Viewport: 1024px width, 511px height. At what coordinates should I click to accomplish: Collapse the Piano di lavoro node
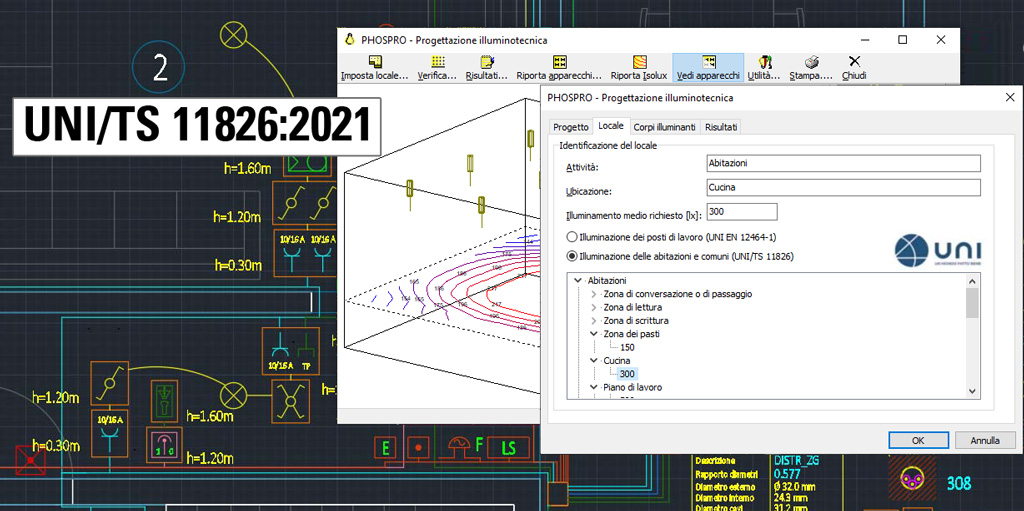point(594,387)
